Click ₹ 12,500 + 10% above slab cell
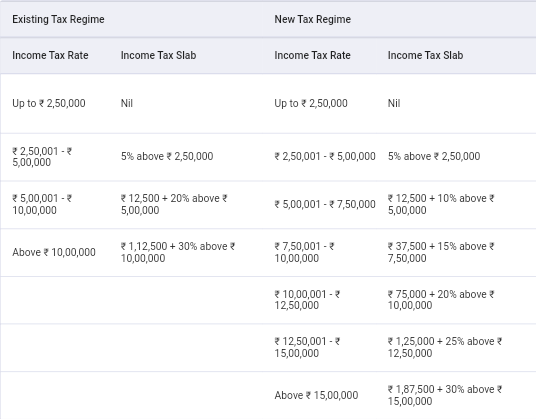This screenshot has width=536, height=419. (x=441, y=204)
